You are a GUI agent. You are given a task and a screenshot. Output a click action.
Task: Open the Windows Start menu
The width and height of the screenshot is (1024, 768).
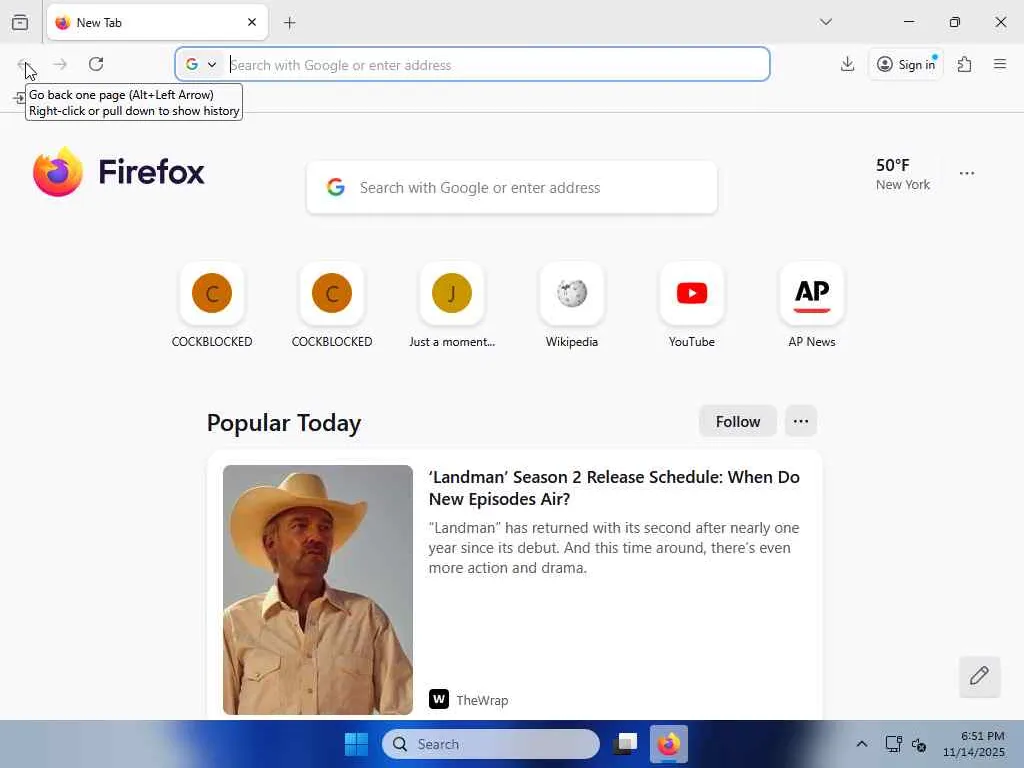click(x=356, y=744)
